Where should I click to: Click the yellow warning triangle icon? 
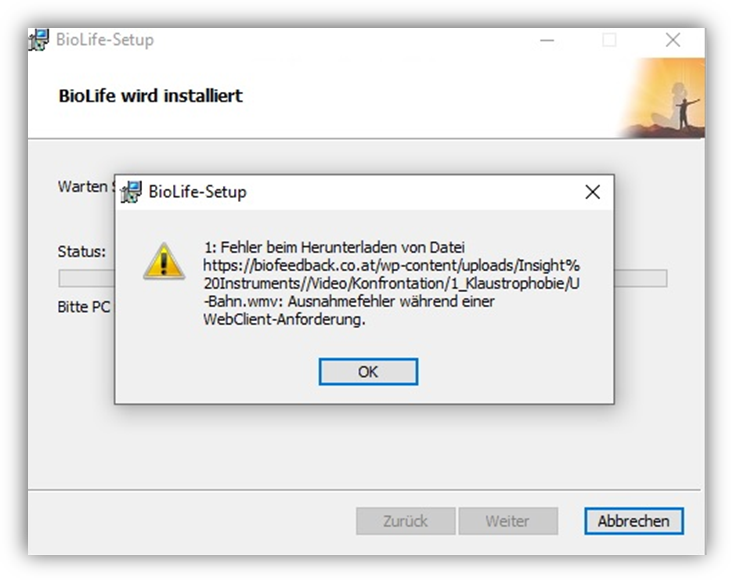point(164,262)
